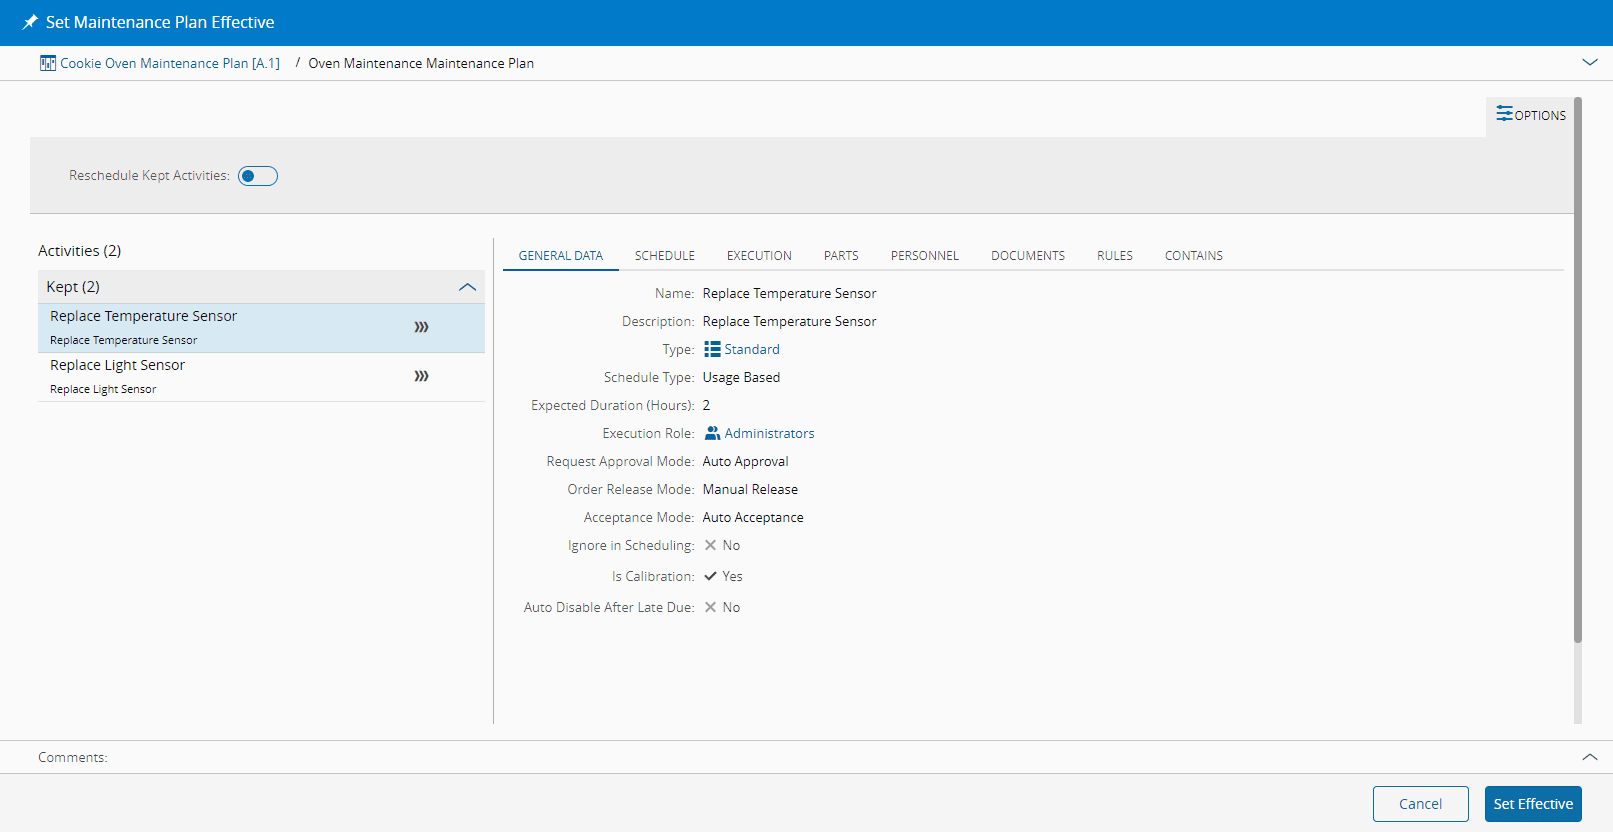The width and height of the screenshot is (1613, 832).
Task: Click the Options sliders icon
Action: pyautogui.click(x=1504, y=114)
